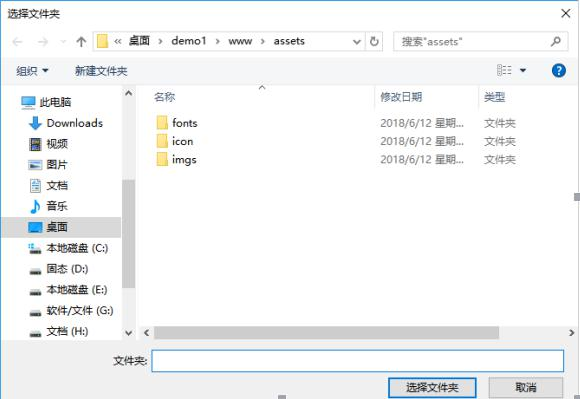Open address bar history dropdown
The width and height of the screenshot is (580, 399).
(357, 42)
